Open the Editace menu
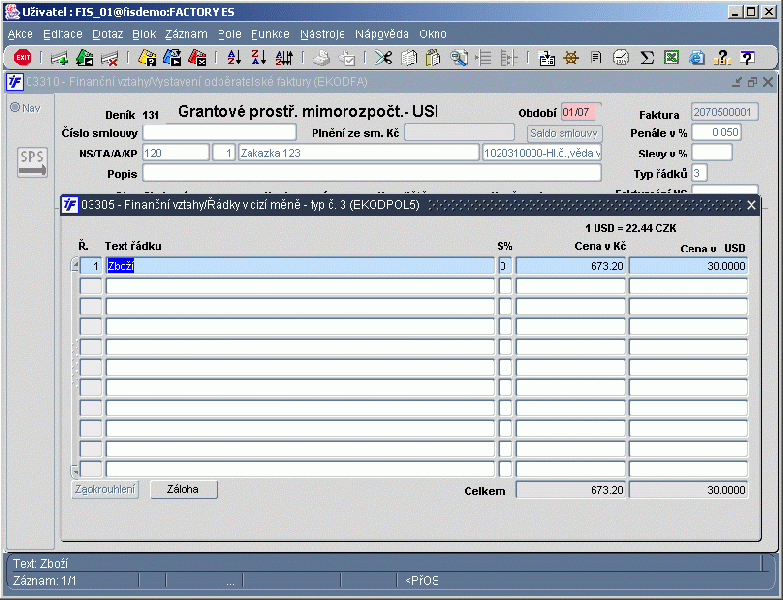783x600 pixels. coord(63,34)
